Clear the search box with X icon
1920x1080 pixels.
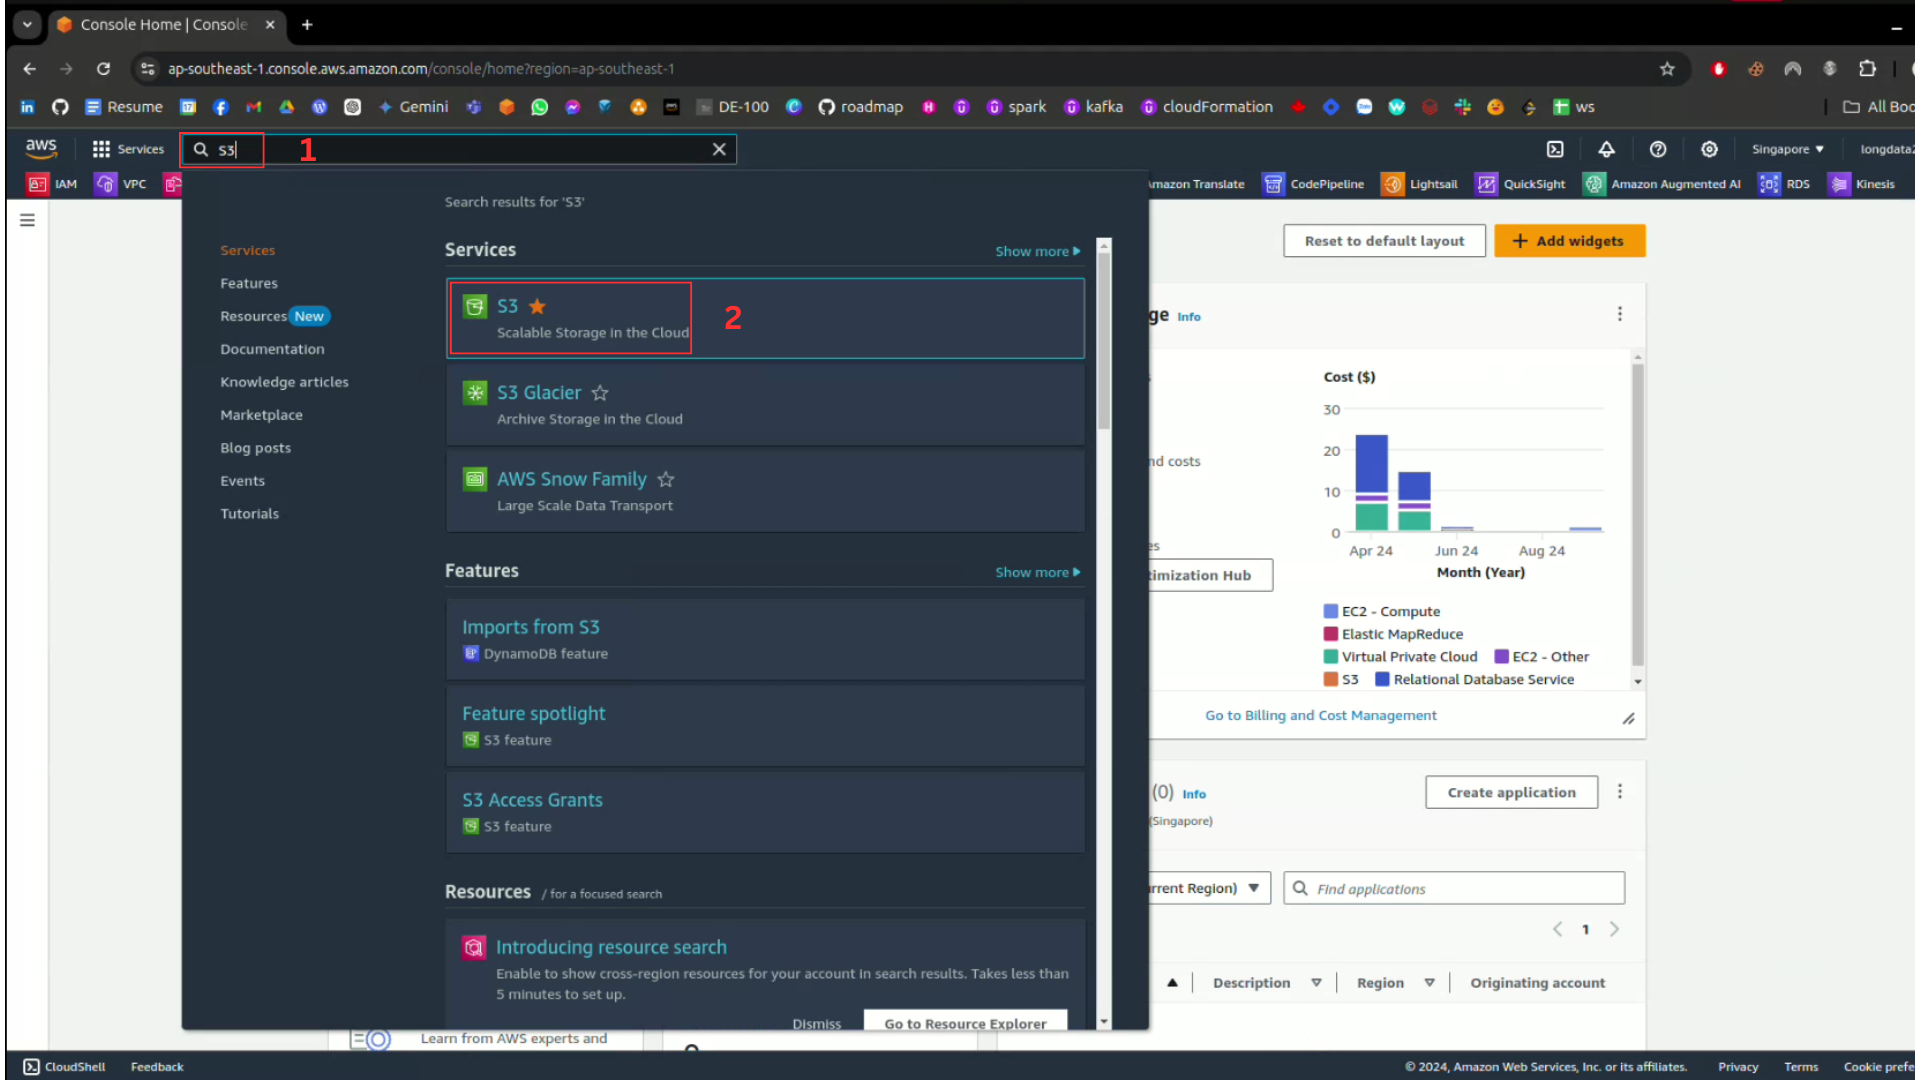tap(719, 149)
